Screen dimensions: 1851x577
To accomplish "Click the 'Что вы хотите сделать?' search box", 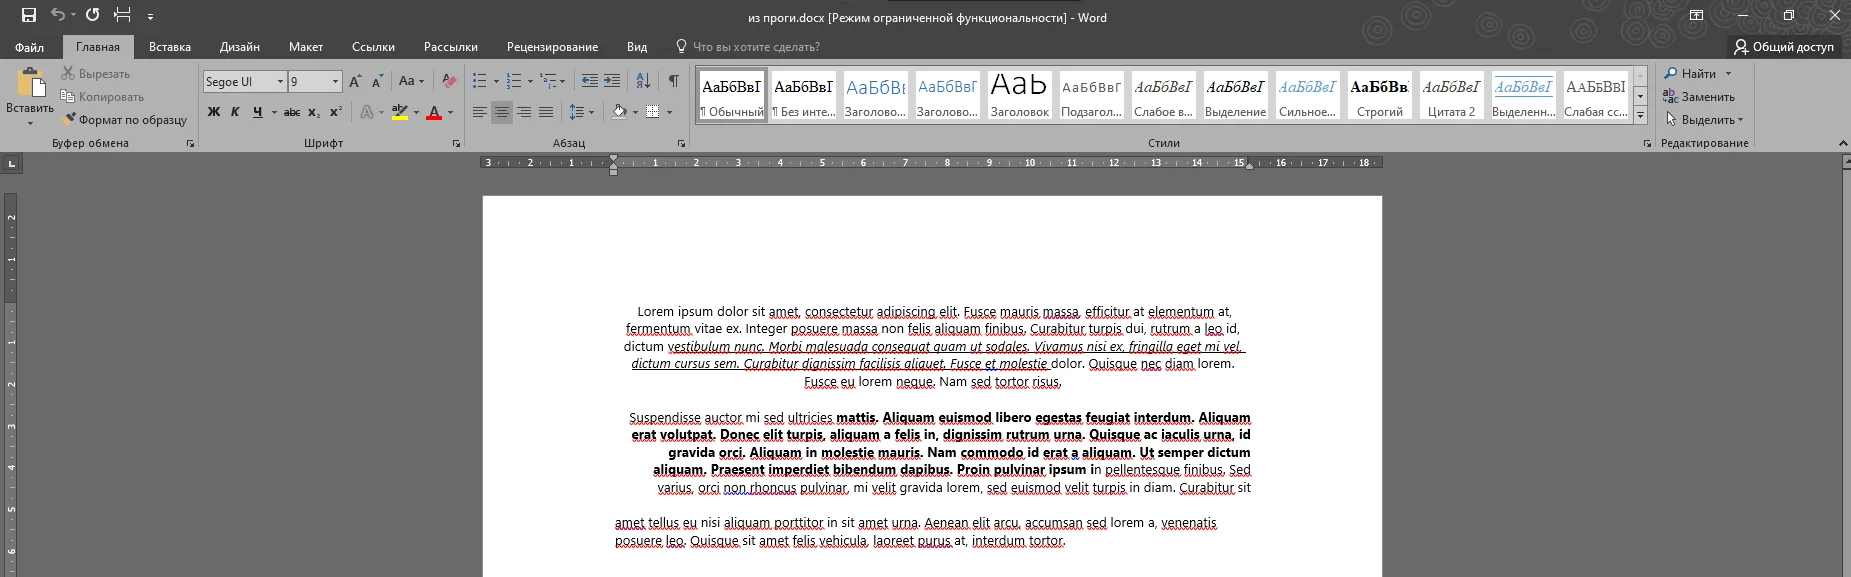I will (x=748, y=47).
